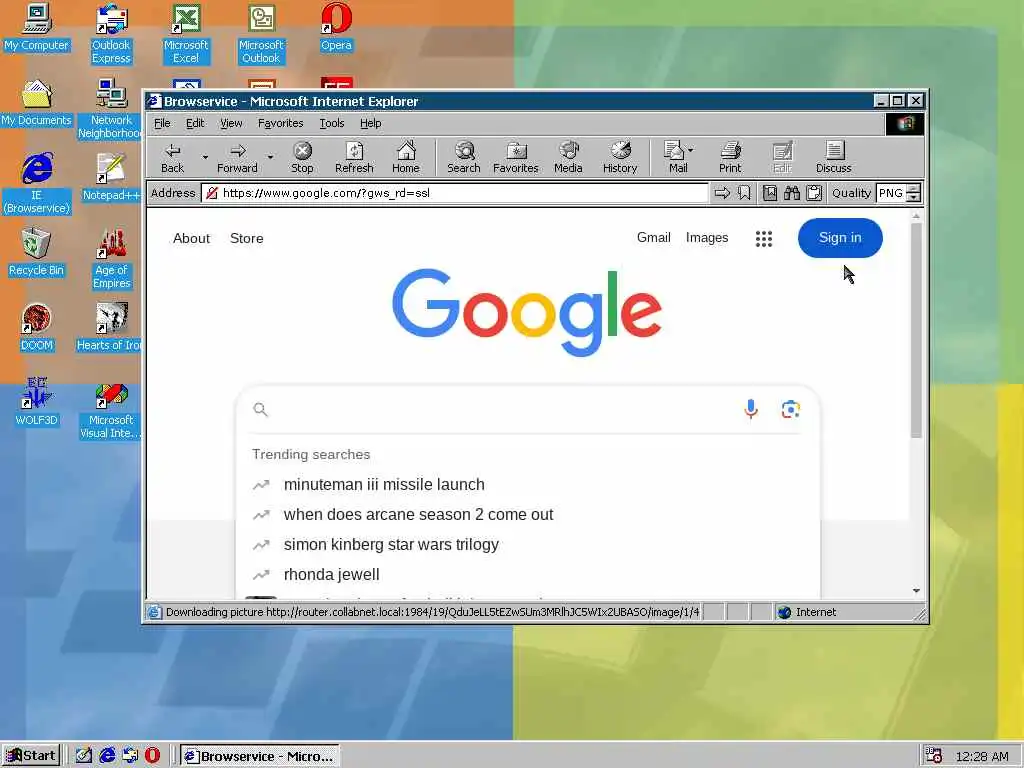1024x768 pixels.
Task: Select the Microsoft Excel desktop icon
Action: pos(185,34)
